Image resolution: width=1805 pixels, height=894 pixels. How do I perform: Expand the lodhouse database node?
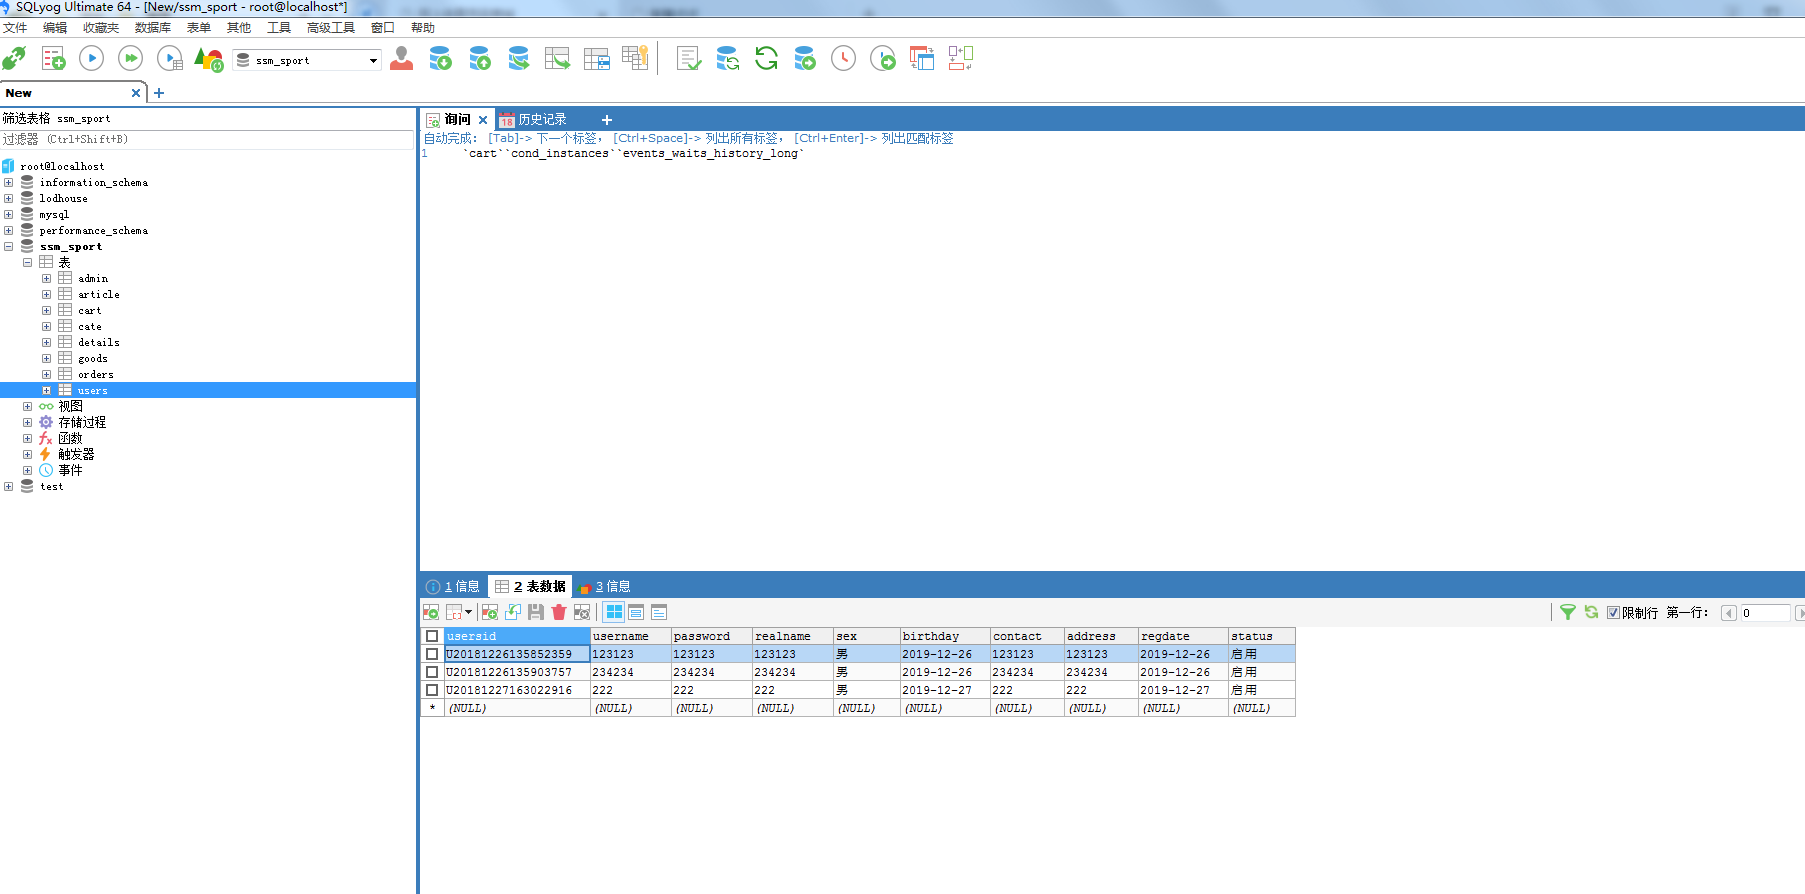8,198
